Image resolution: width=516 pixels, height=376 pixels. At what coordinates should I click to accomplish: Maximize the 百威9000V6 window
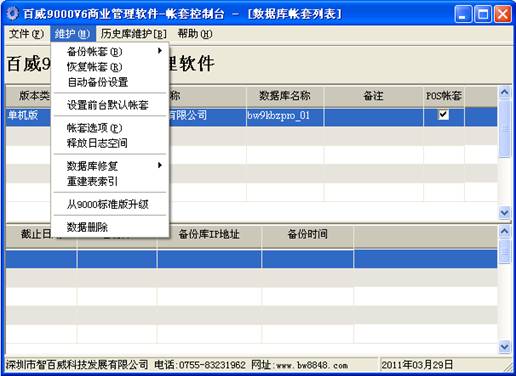click(483, 14)
